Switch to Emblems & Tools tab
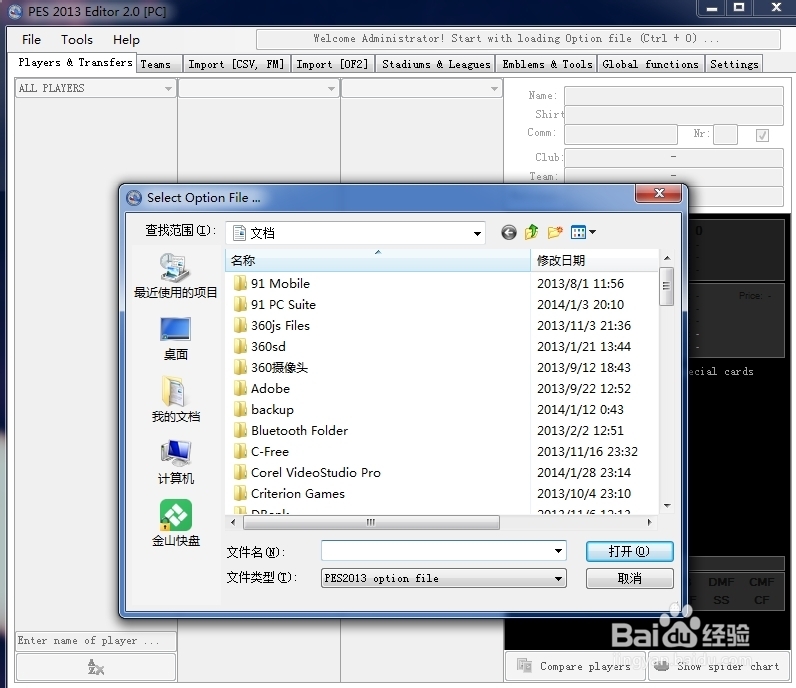 coord(547,64)
